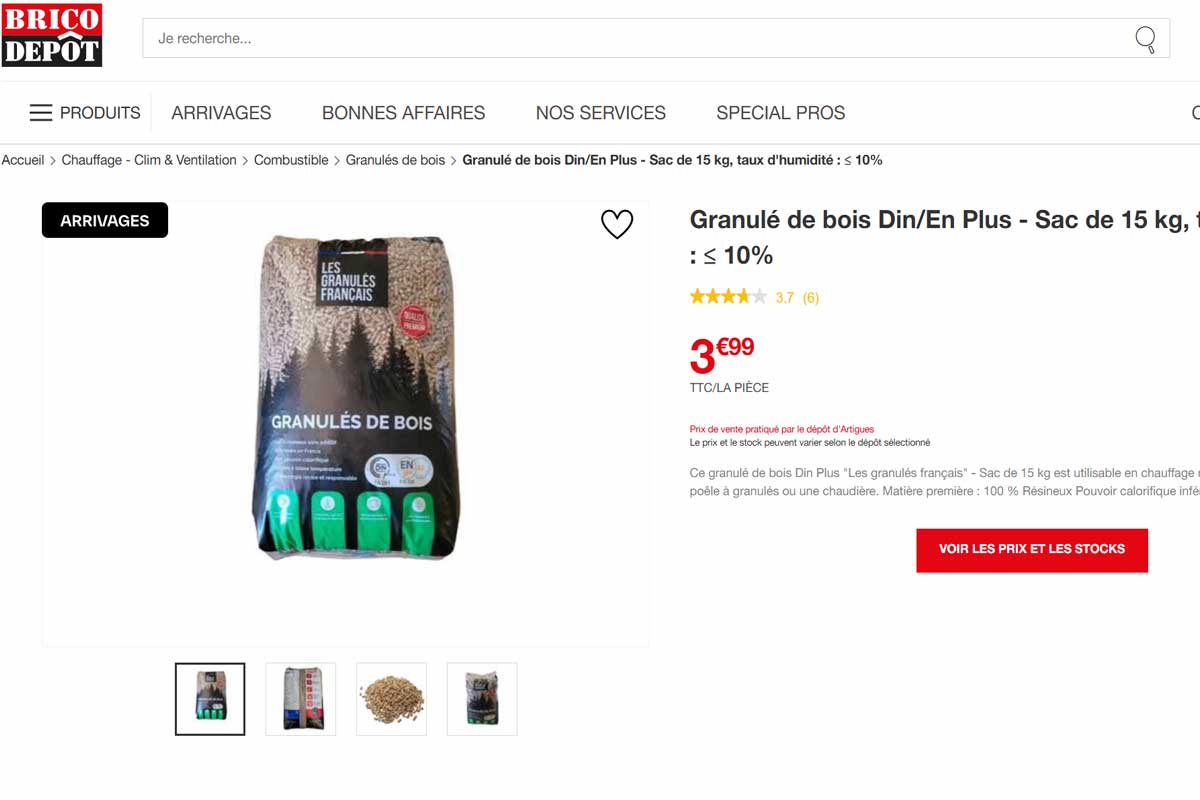Open the reviews count (6) link

[x=810, y=297]
